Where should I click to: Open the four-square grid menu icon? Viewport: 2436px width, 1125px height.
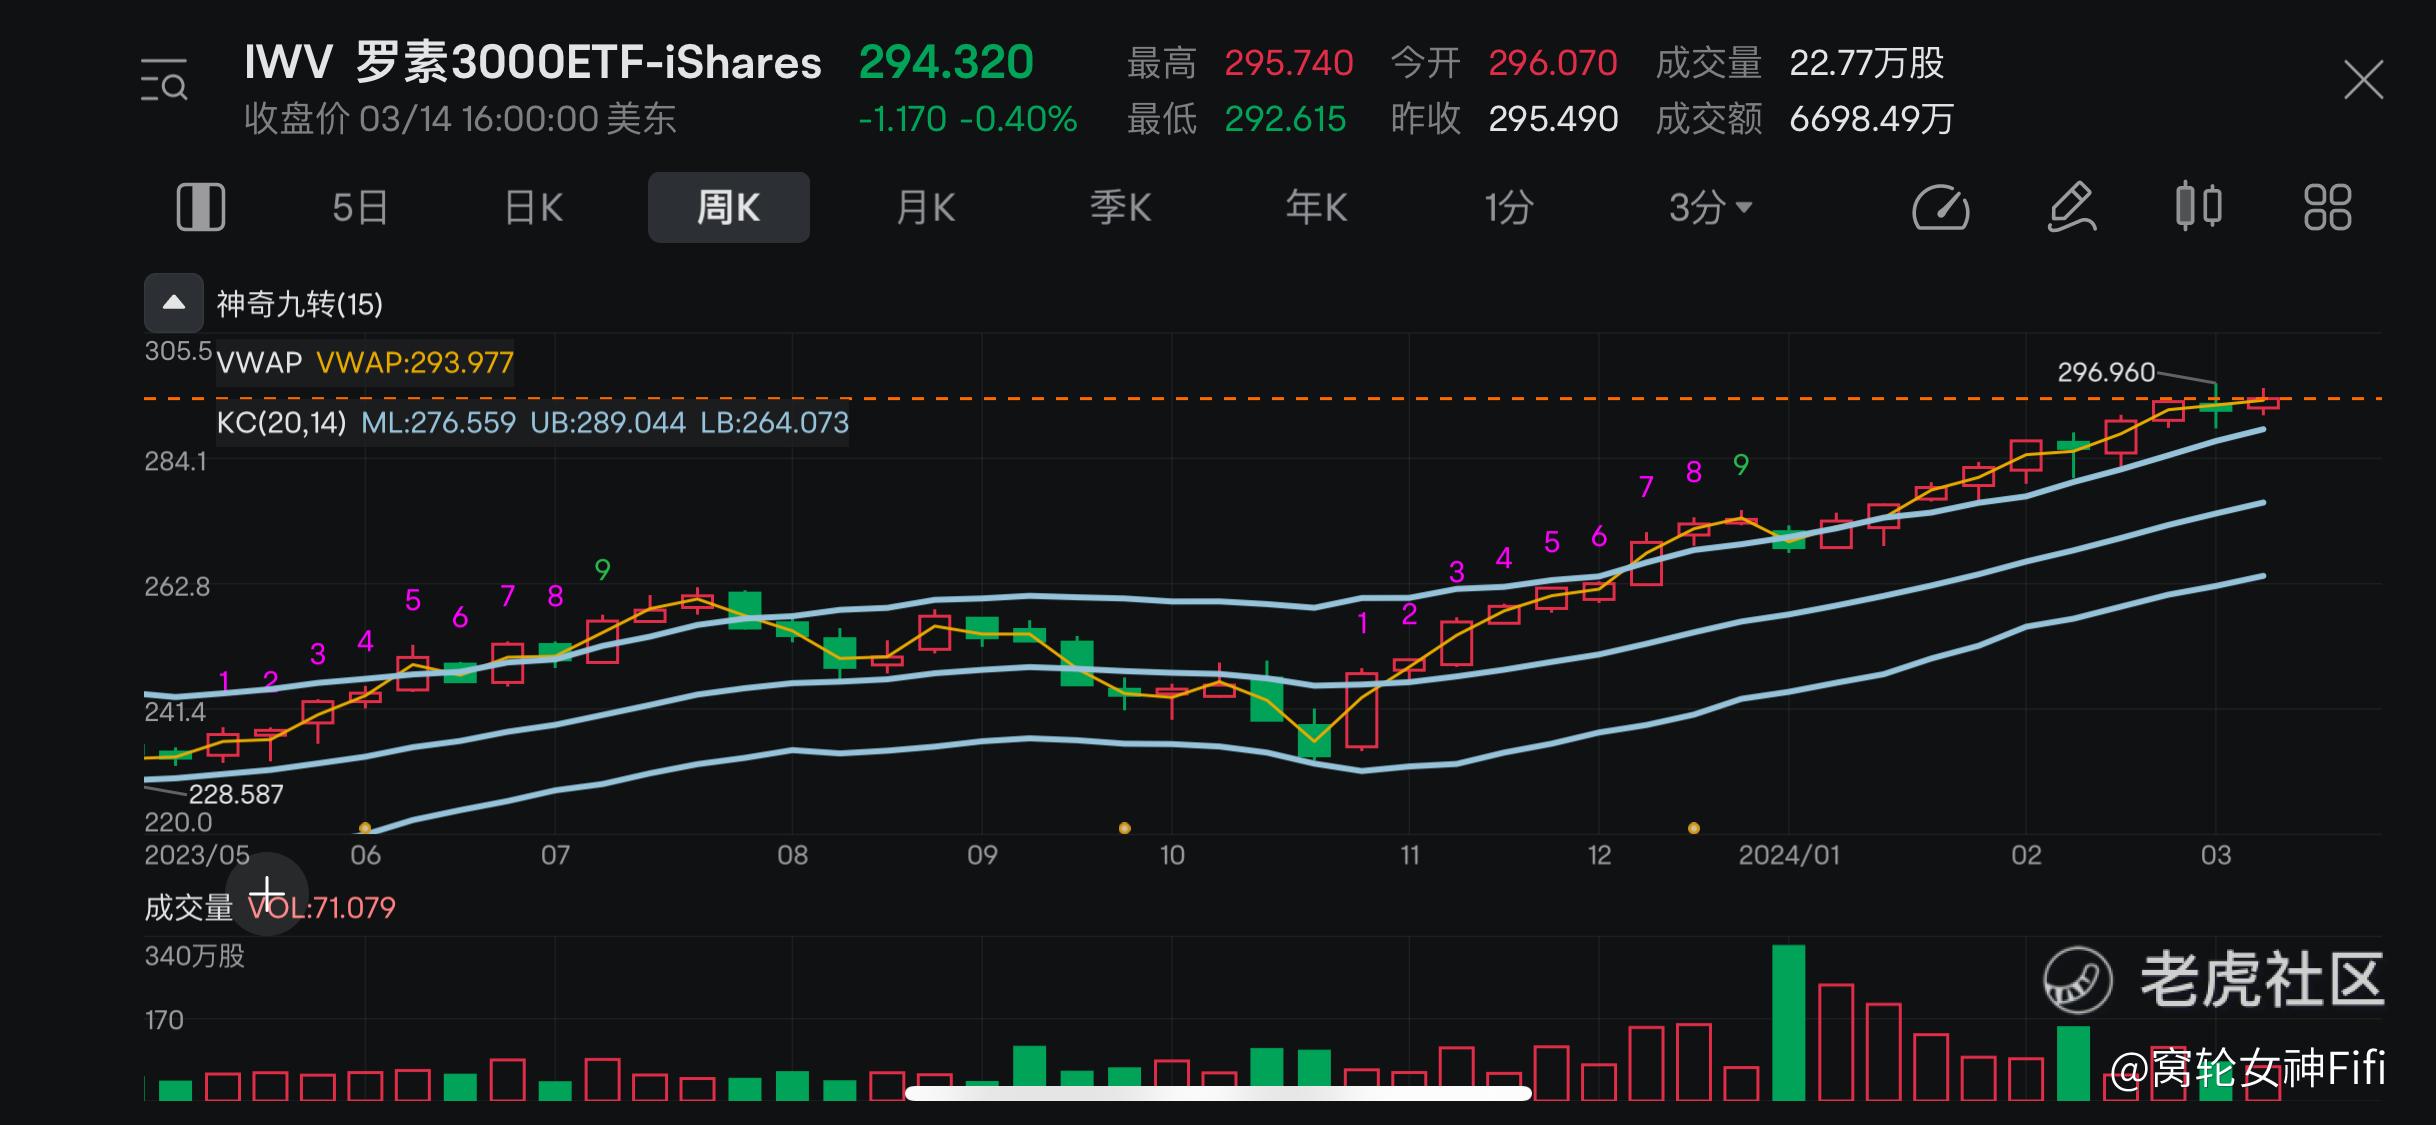(2328, 208)
